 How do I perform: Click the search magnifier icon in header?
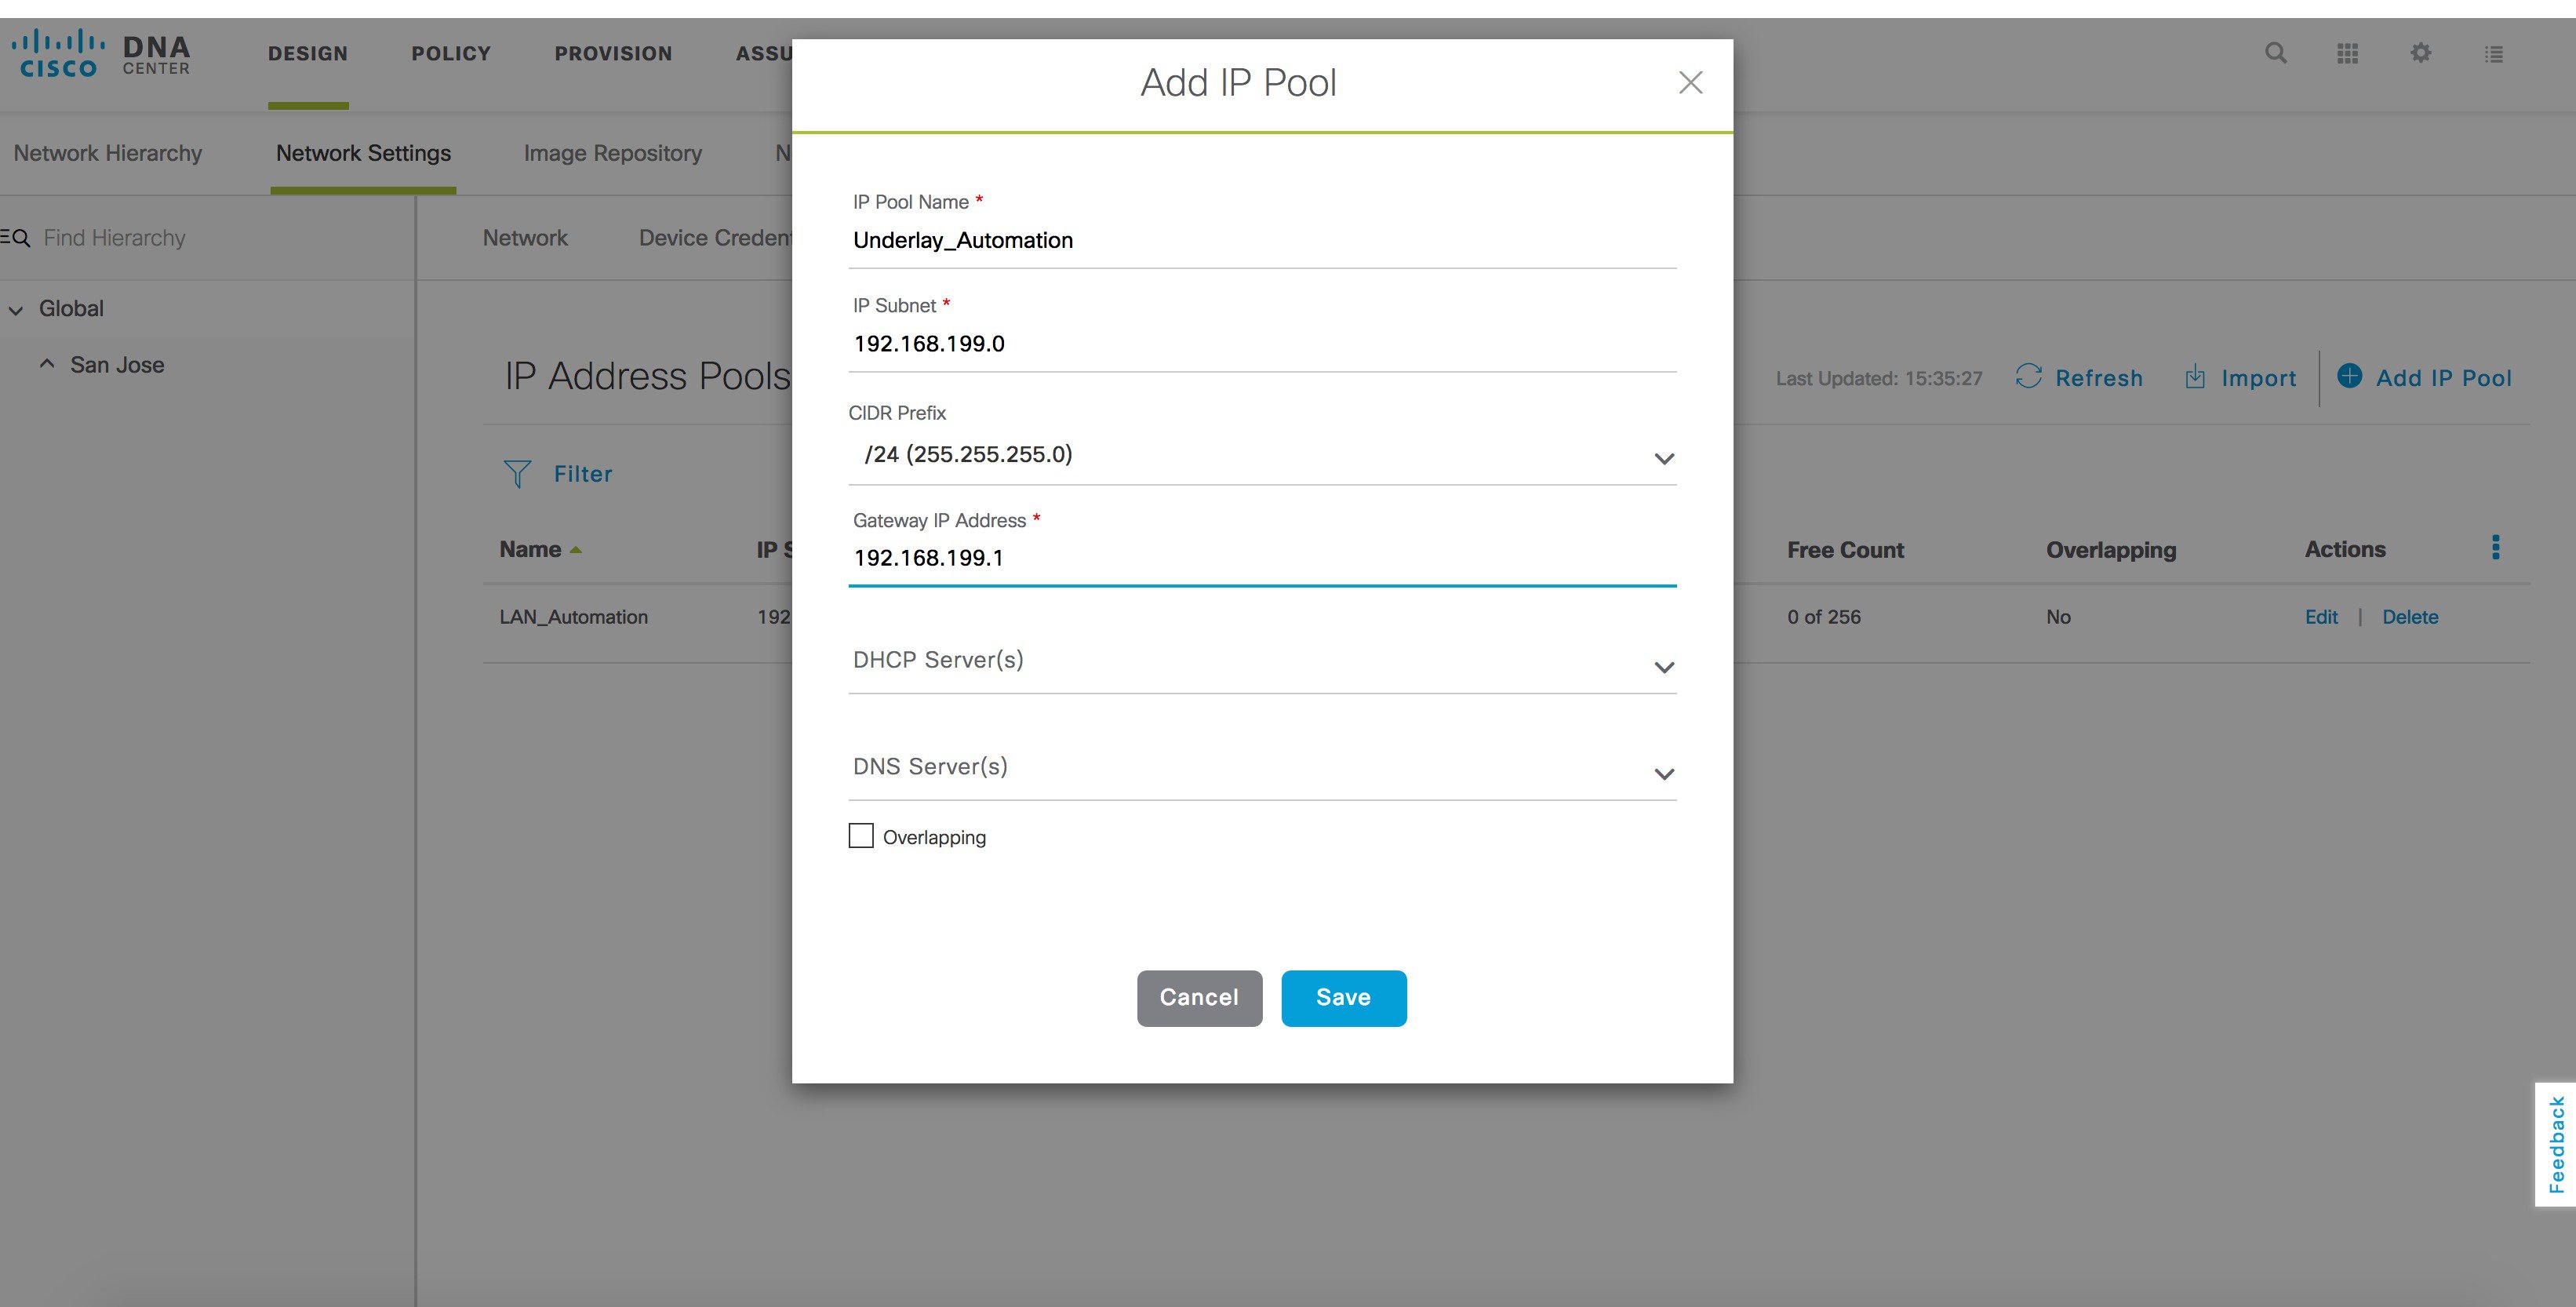(x=2275, y=53)
